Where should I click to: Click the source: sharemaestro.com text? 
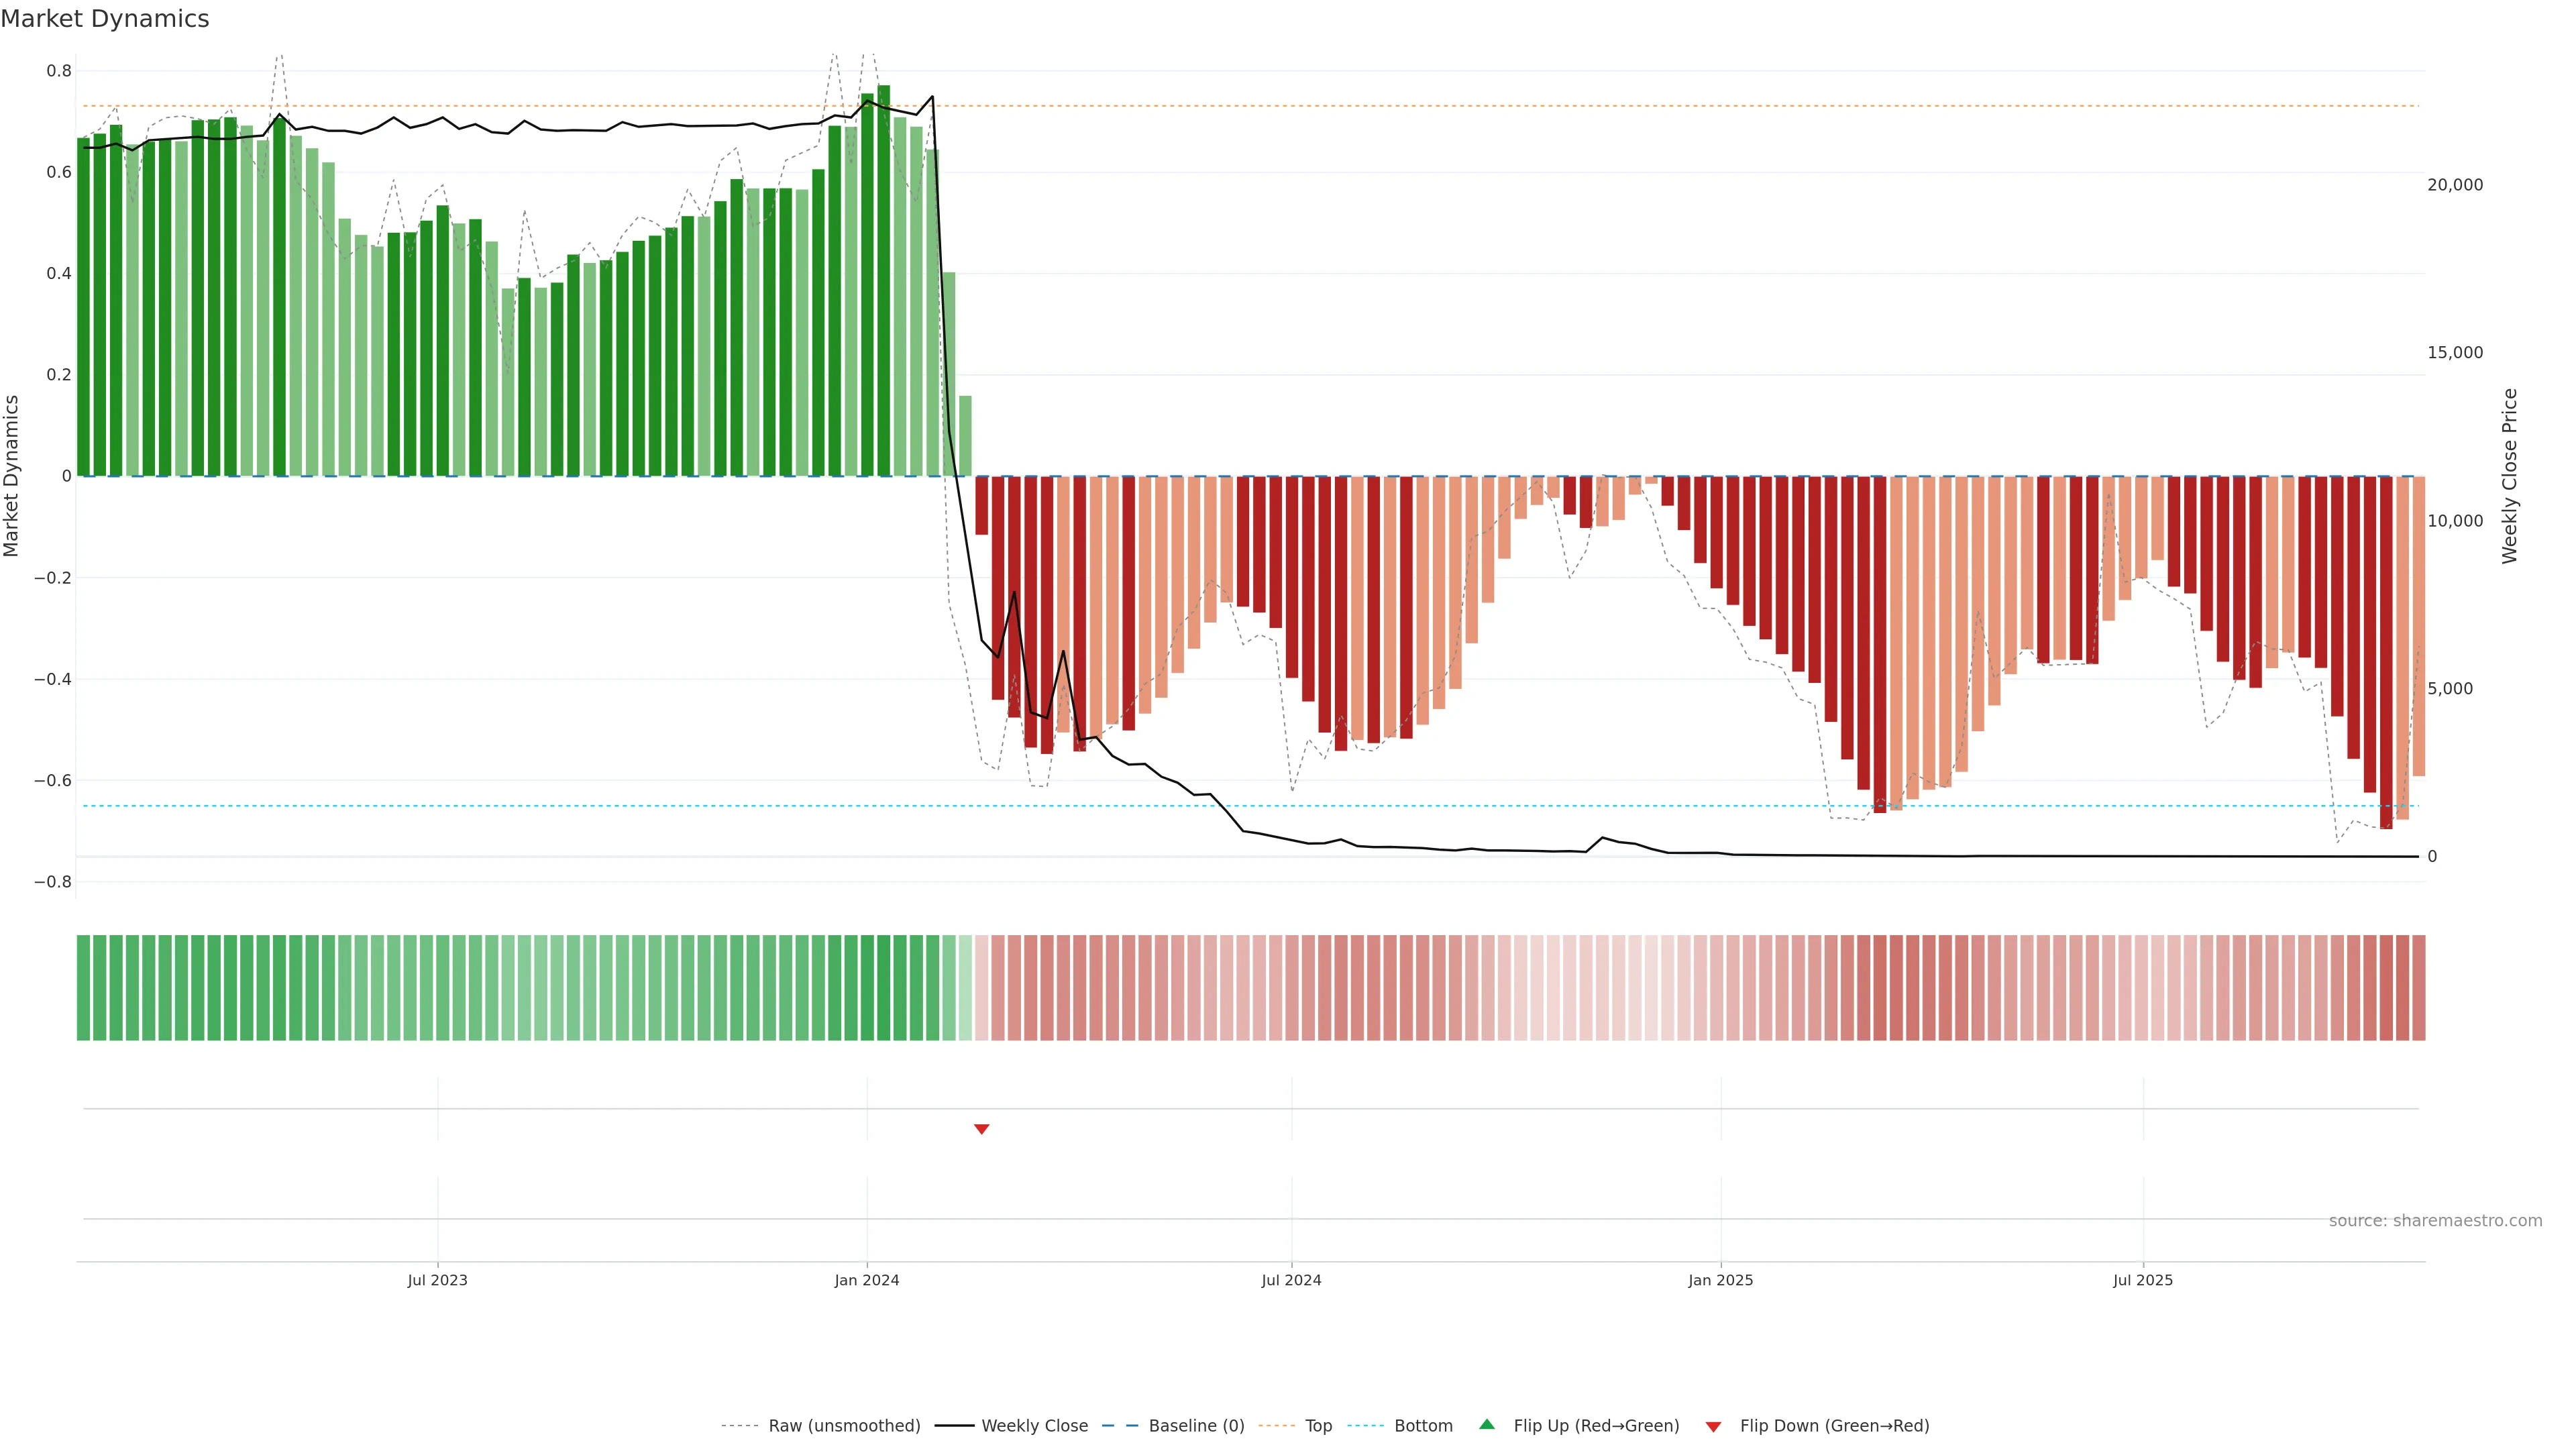[x=2435, y=1221]
